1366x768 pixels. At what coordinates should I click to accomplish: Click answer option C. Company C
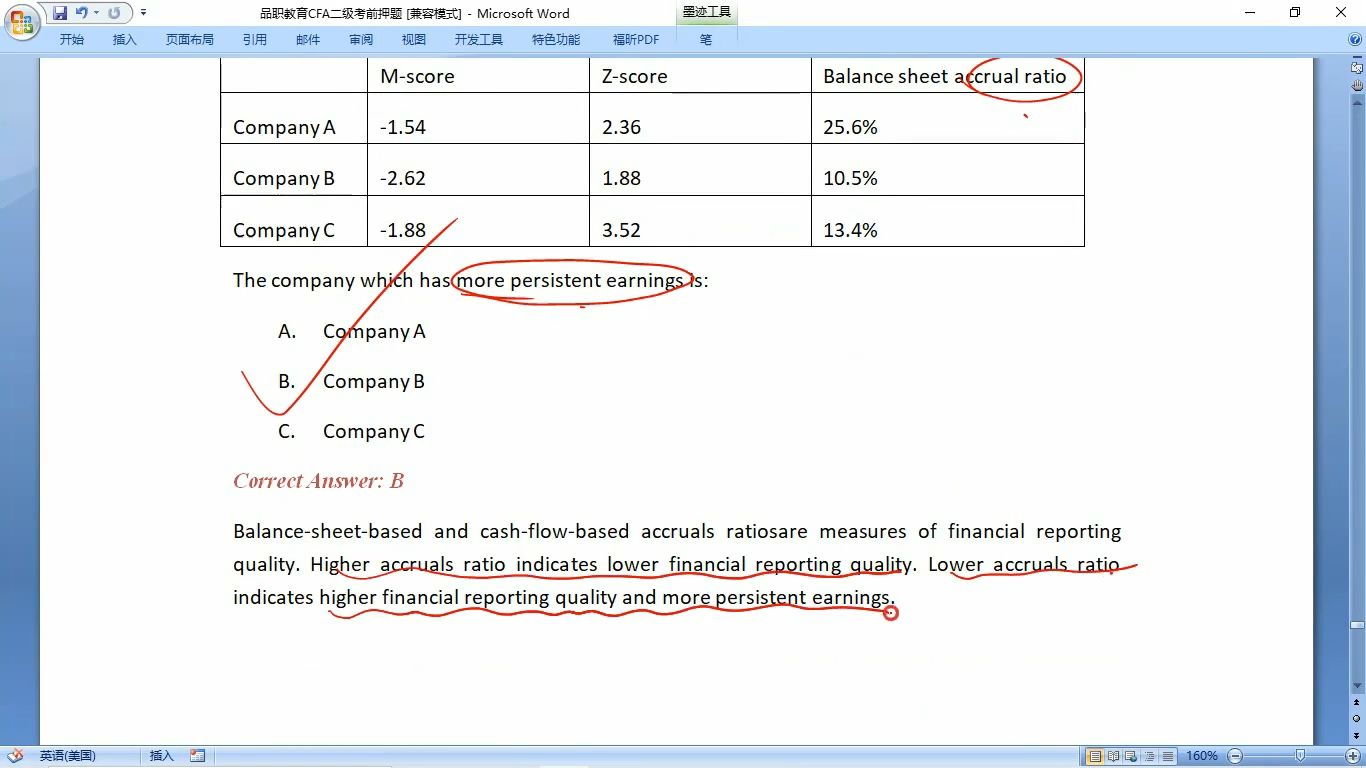[352, 431]
